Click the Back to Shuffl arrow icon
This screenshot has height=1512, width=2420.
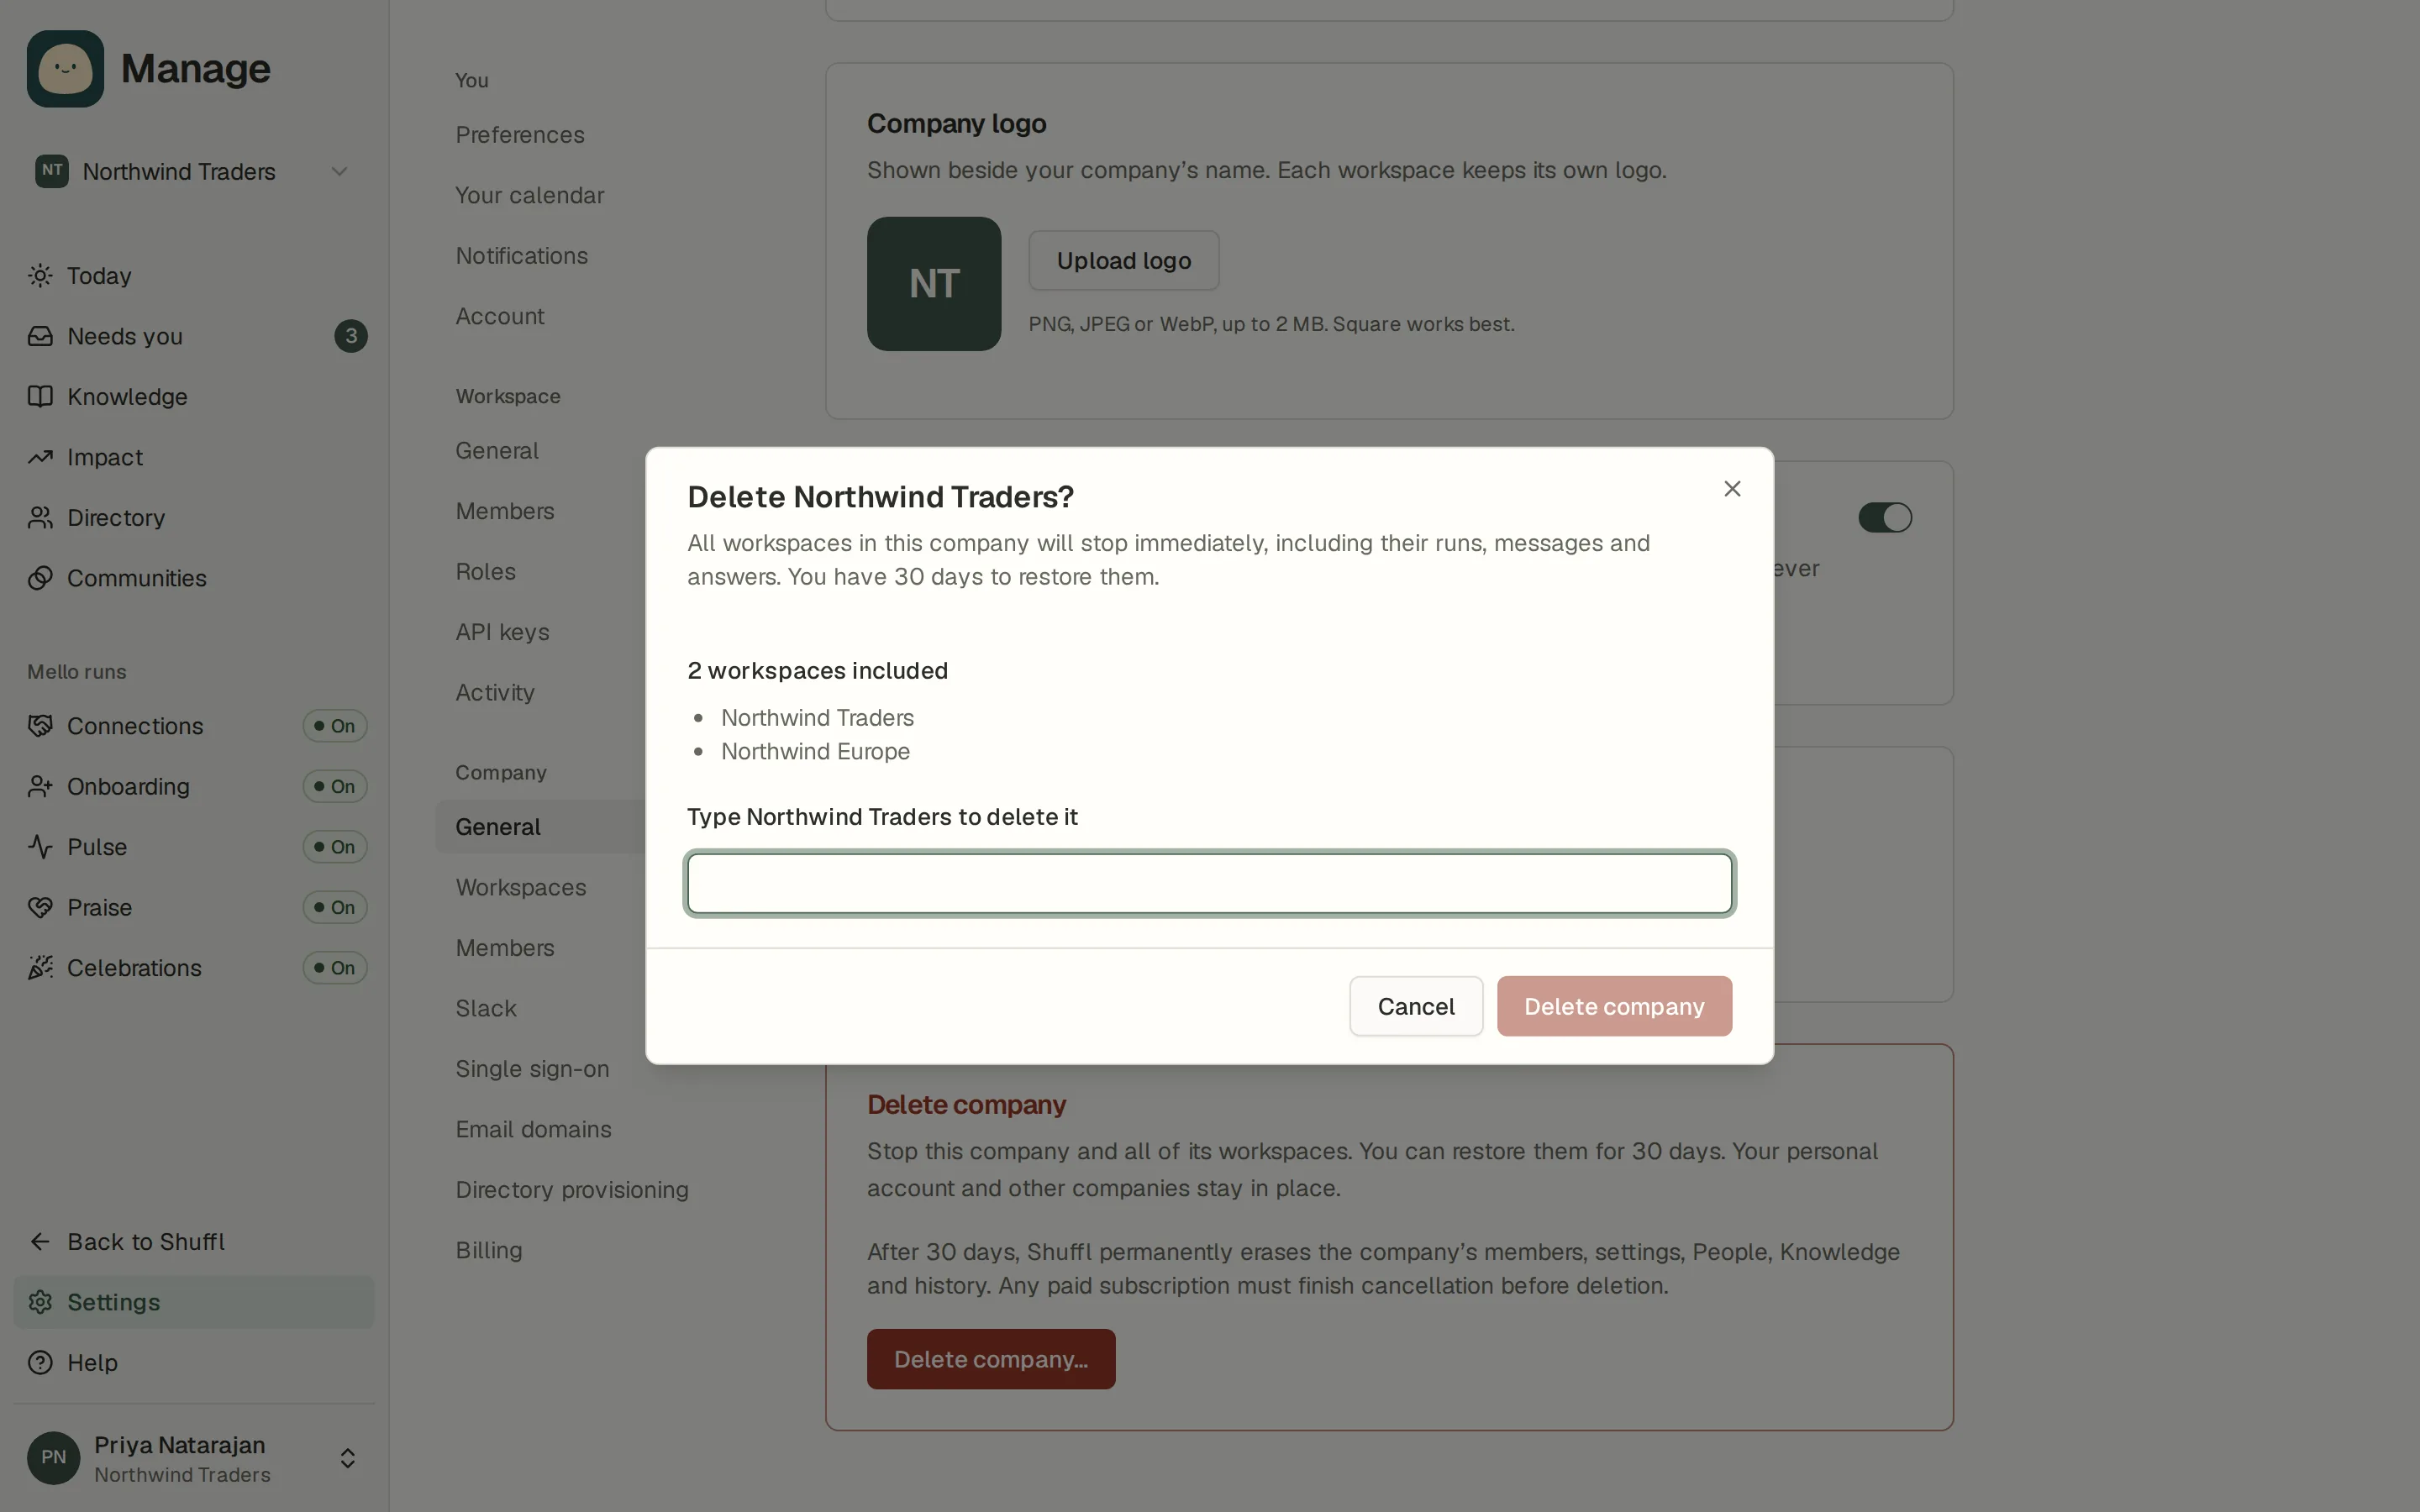click(40, 1241)
